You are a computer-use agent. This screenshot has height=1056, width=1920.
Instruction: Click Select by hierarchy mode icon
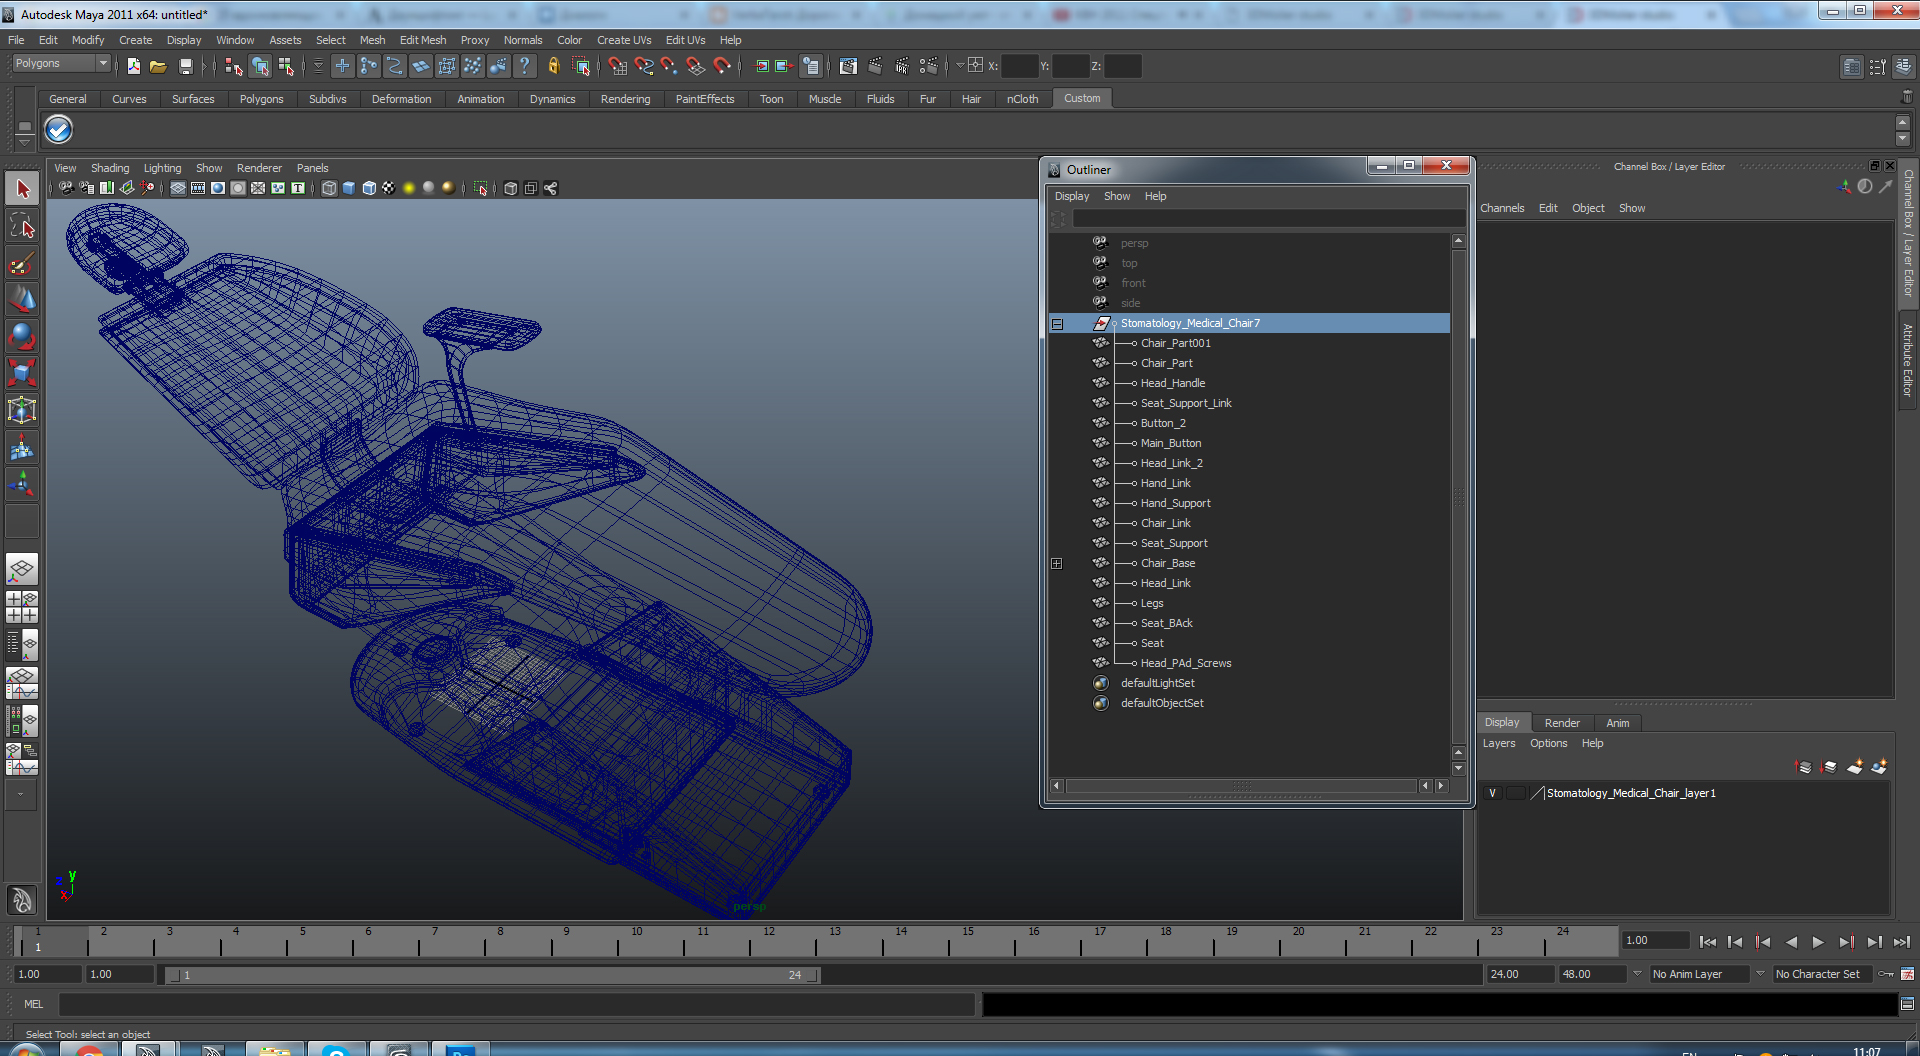tap(234, 66)
